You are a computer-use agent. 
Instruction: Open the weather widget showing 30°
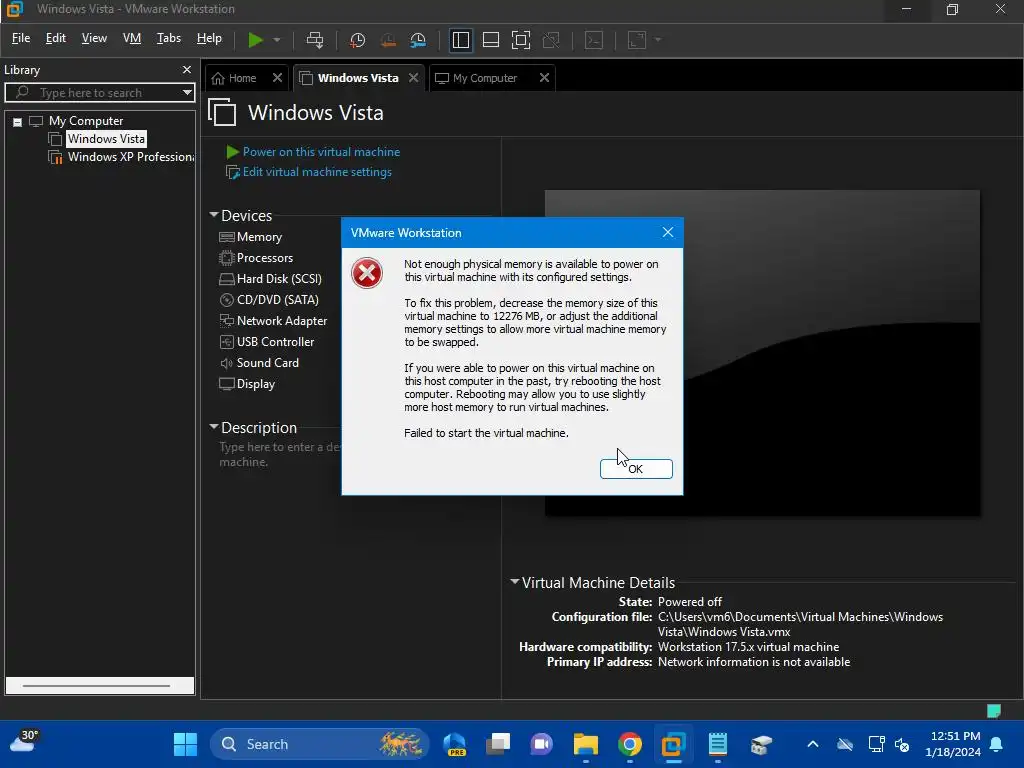coord(24,743)
